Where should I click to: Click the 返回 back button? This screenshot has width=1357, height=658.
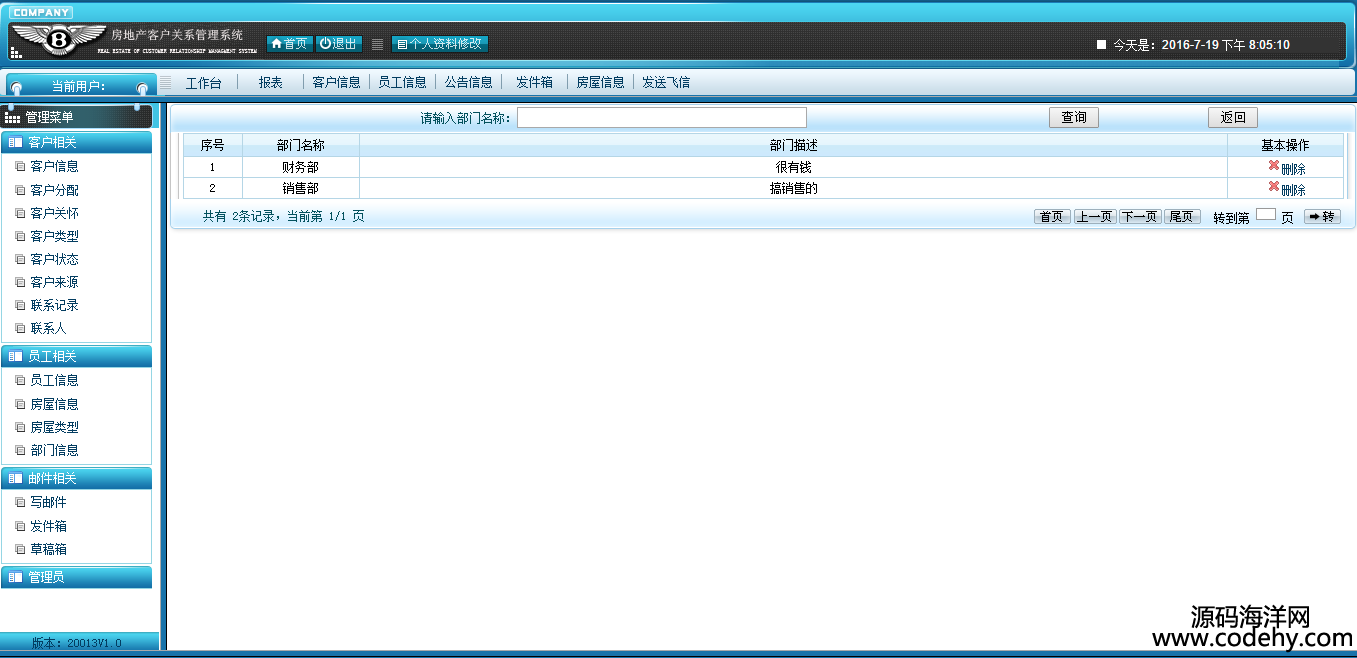[1232, 118]
